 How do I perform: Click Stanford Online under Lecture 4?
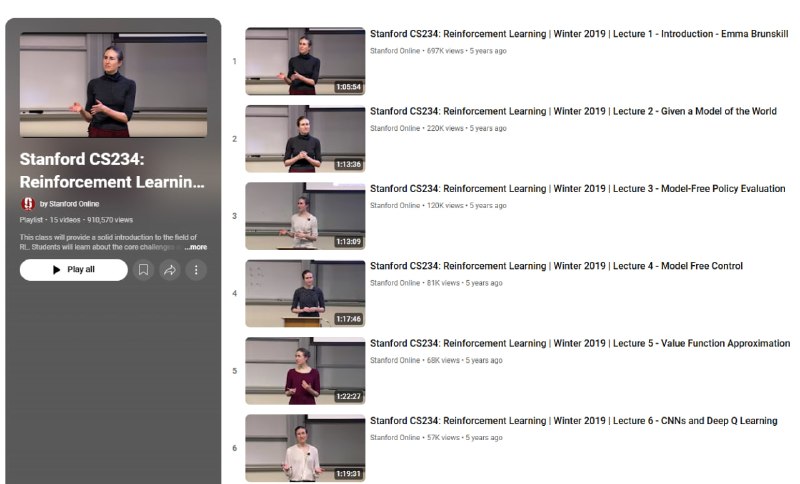pos(395,283)
